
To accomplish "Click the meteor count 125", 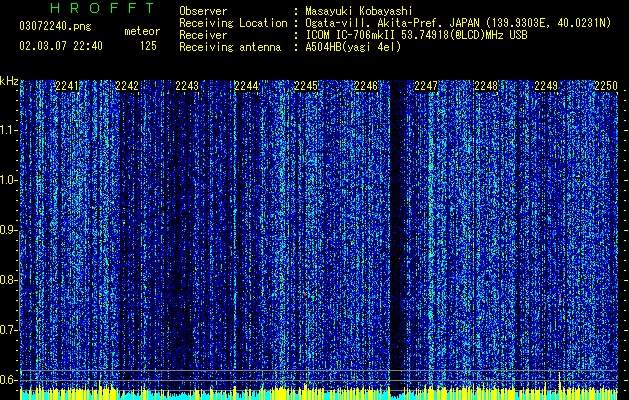I will (148, 46).
